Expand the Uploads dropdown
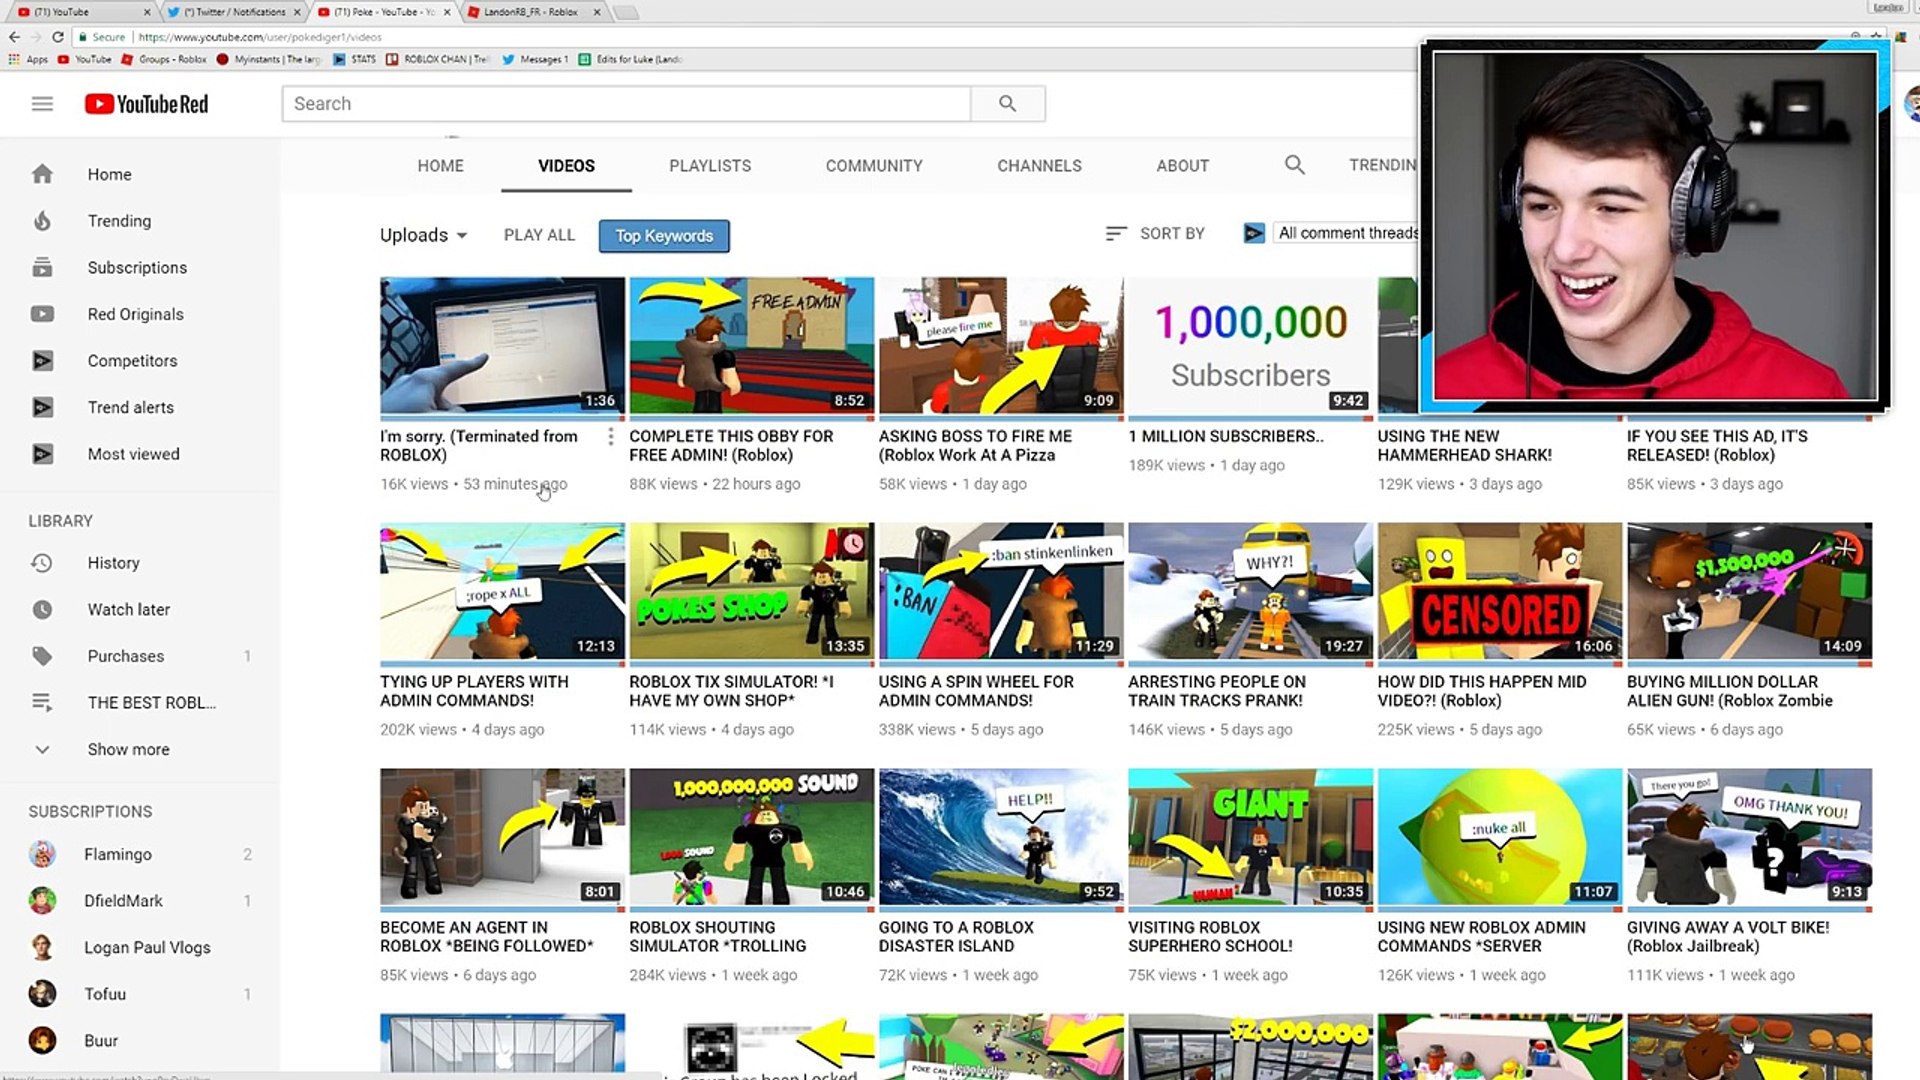The image size is (1920, 1080). click(423, 235)
